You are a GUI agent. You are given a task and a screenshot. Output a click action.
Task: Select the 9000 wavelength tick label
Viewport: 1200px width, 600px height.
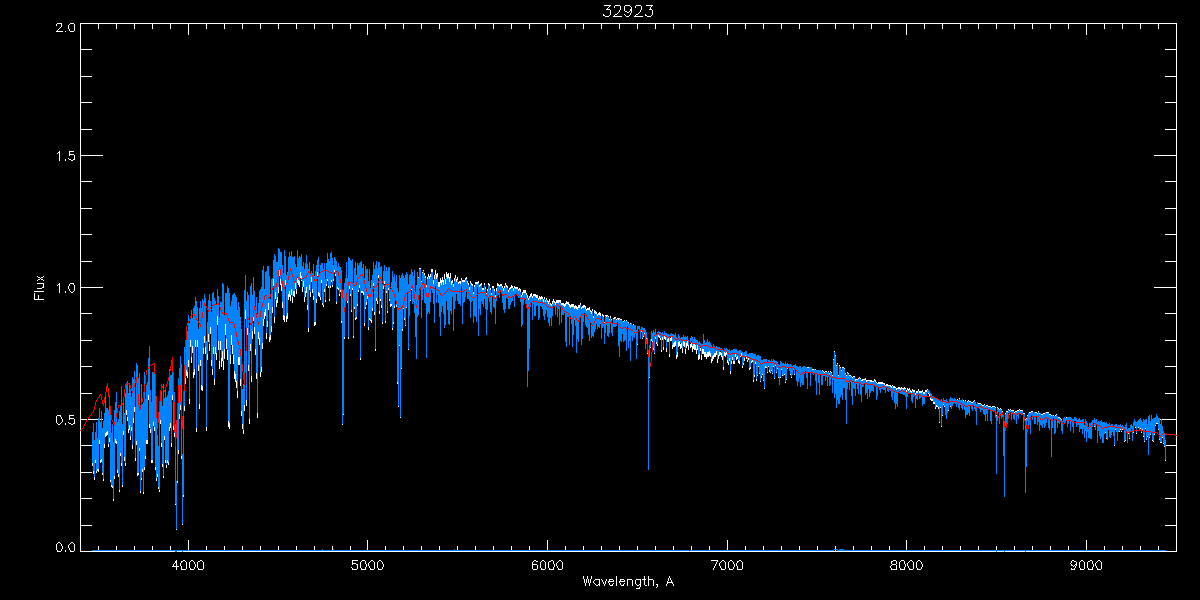(x=1087, y=564)
